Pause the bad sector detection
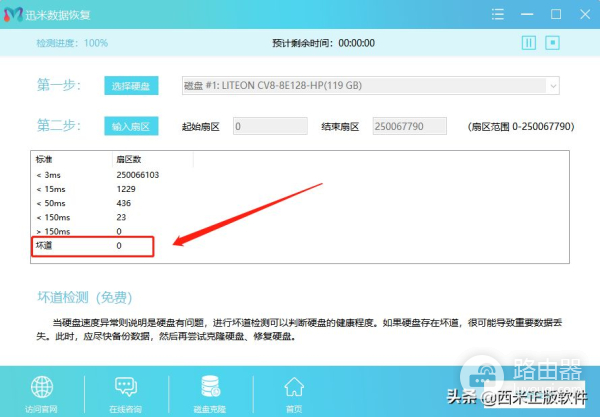The height and width of the screenshot is (417, 600). [529, 43]
